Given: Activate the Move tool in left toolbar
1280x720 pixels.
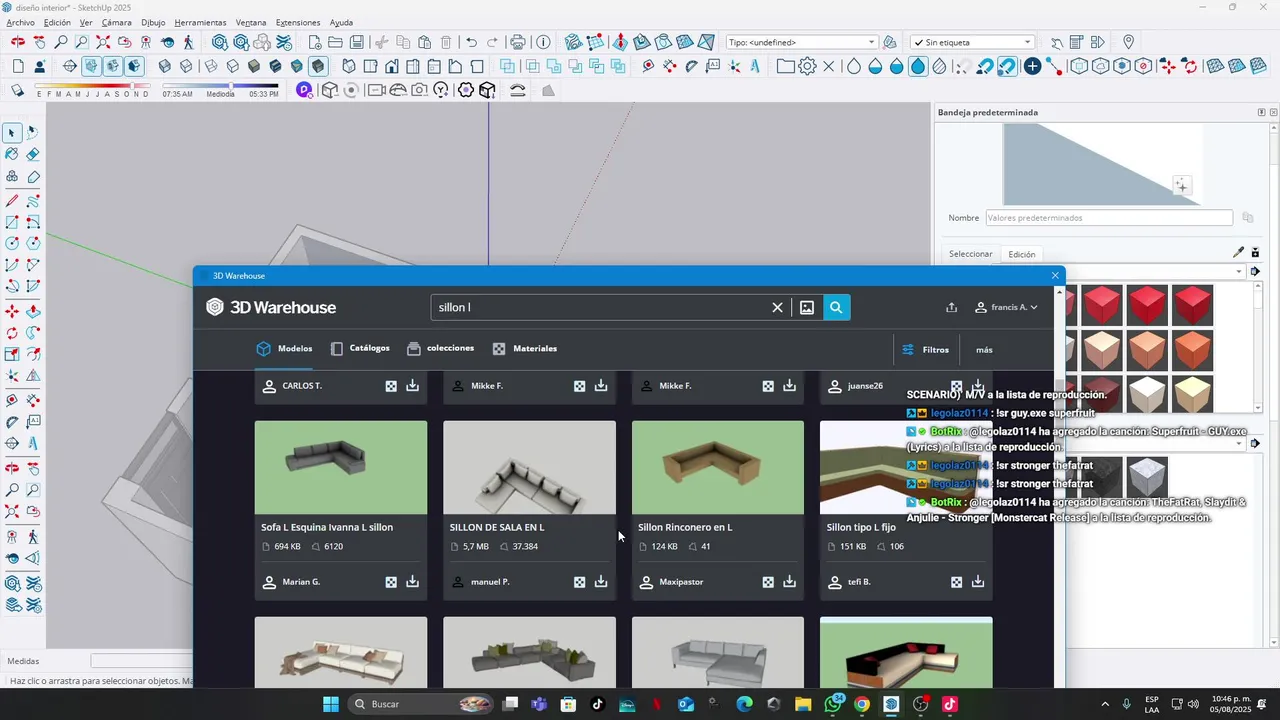Looking at the screenshot, I should (x=12, y=312).
